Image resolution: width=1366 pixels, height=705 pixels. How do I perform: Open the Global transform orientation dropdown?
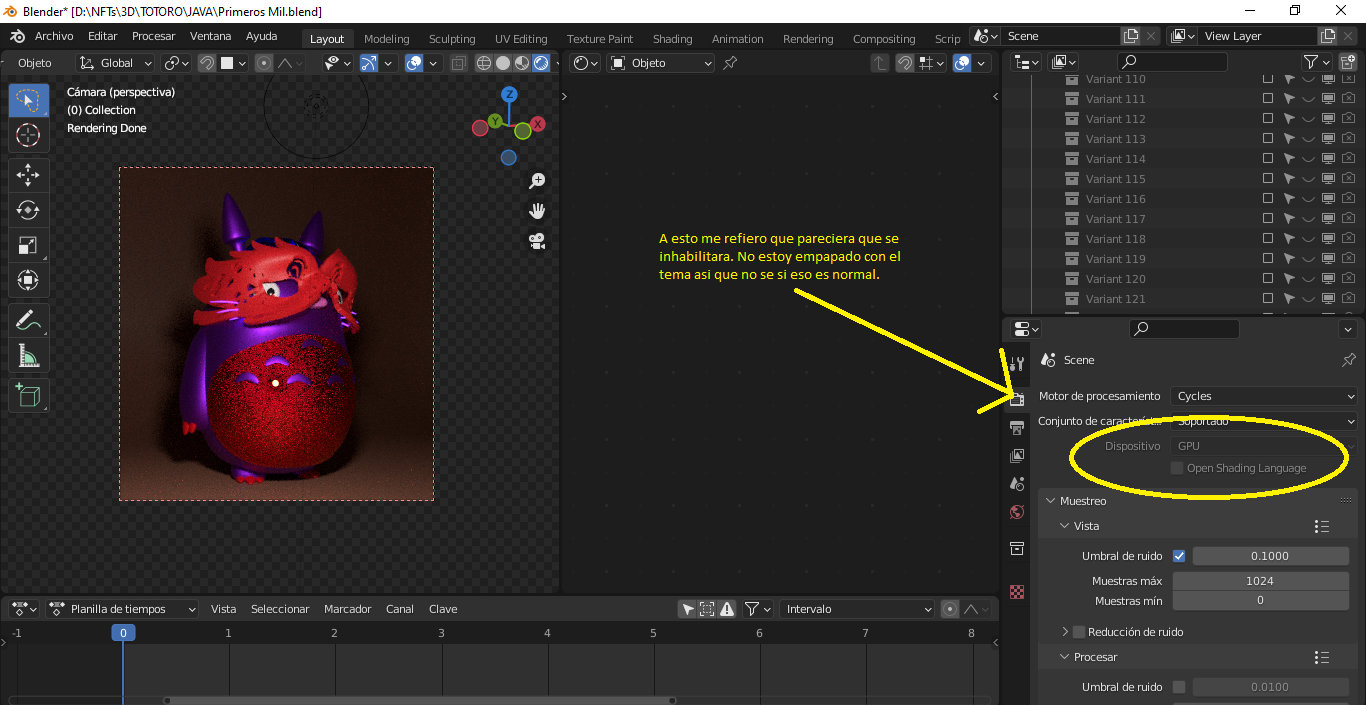[x=116, y=63]
